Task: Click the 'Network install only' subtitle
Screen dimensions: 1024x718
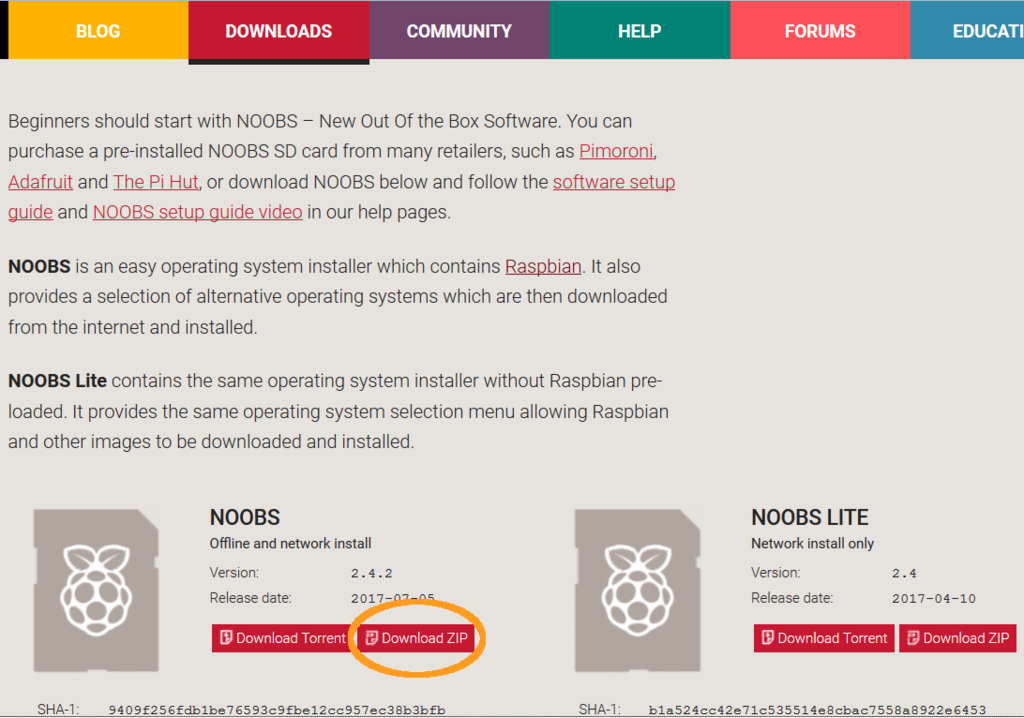Action: 812,544
